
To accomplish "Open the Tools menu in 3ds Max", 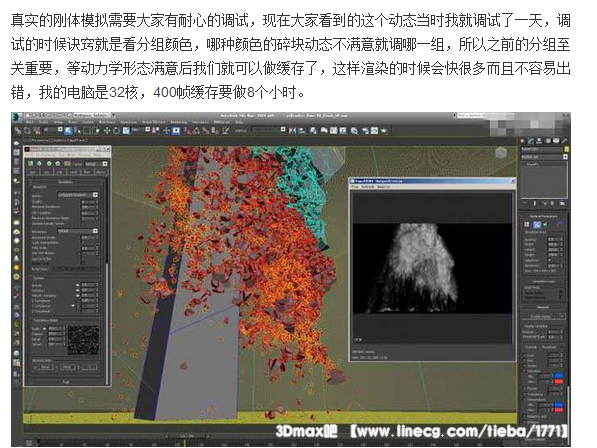I will click(43, 122).
